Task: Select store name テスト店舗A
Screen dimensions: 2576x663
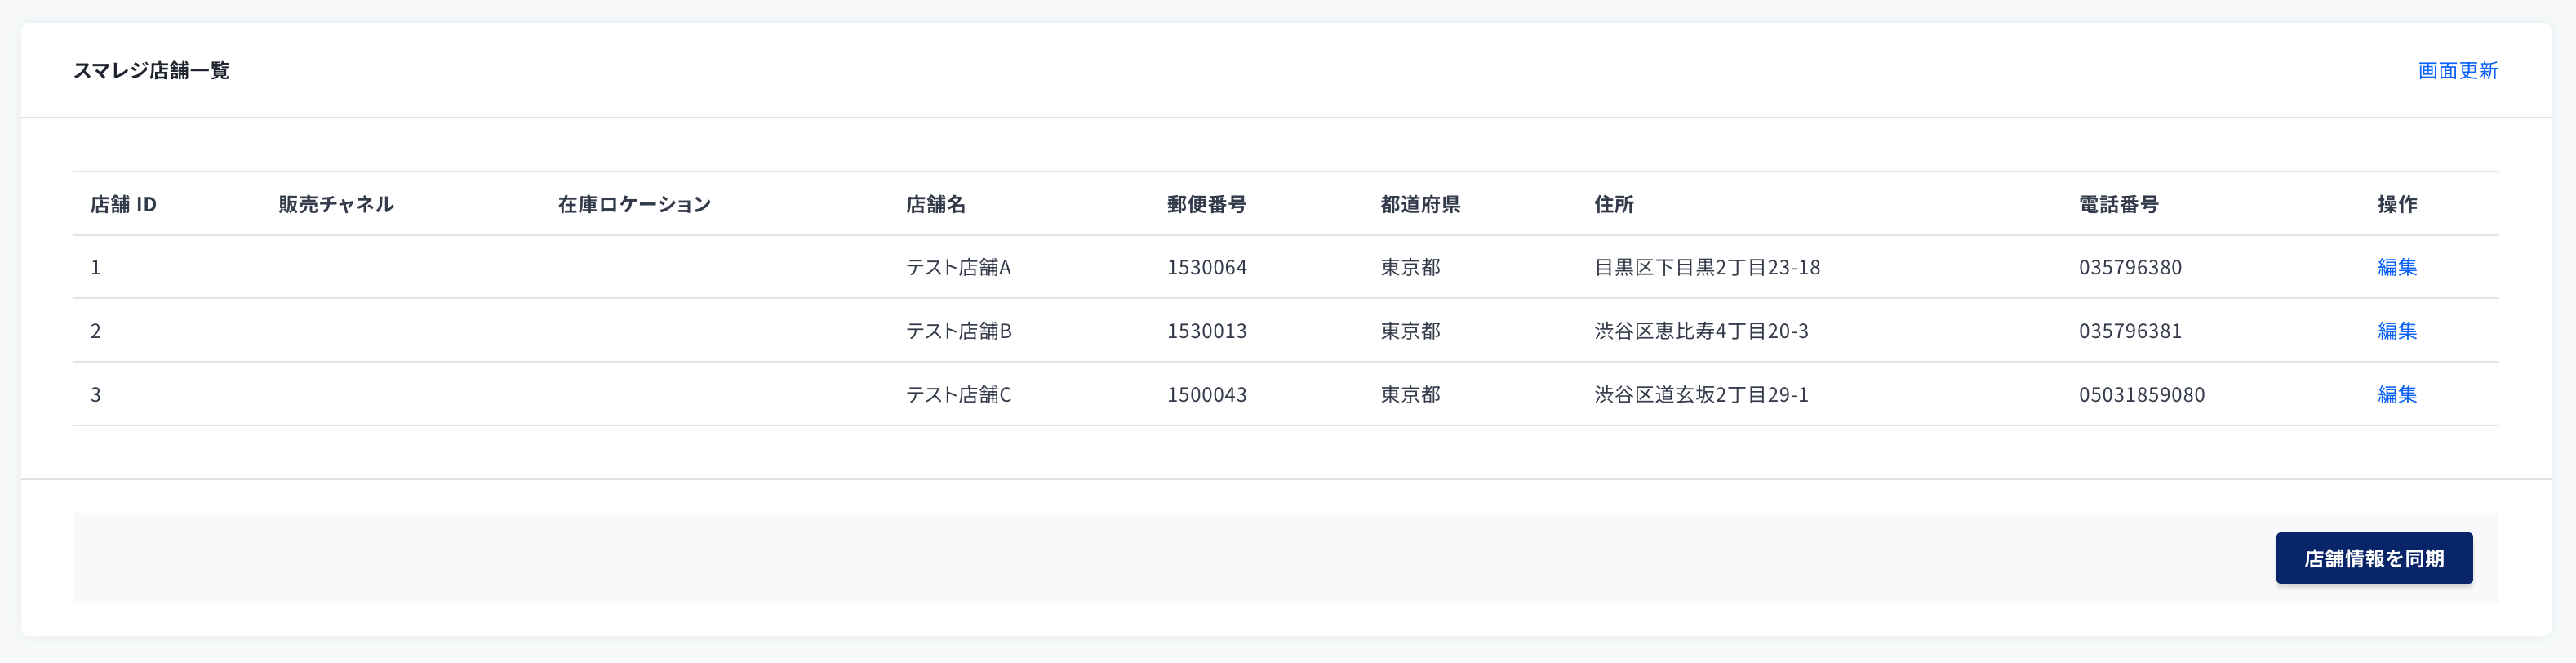Action: click(x=958, y=267)
